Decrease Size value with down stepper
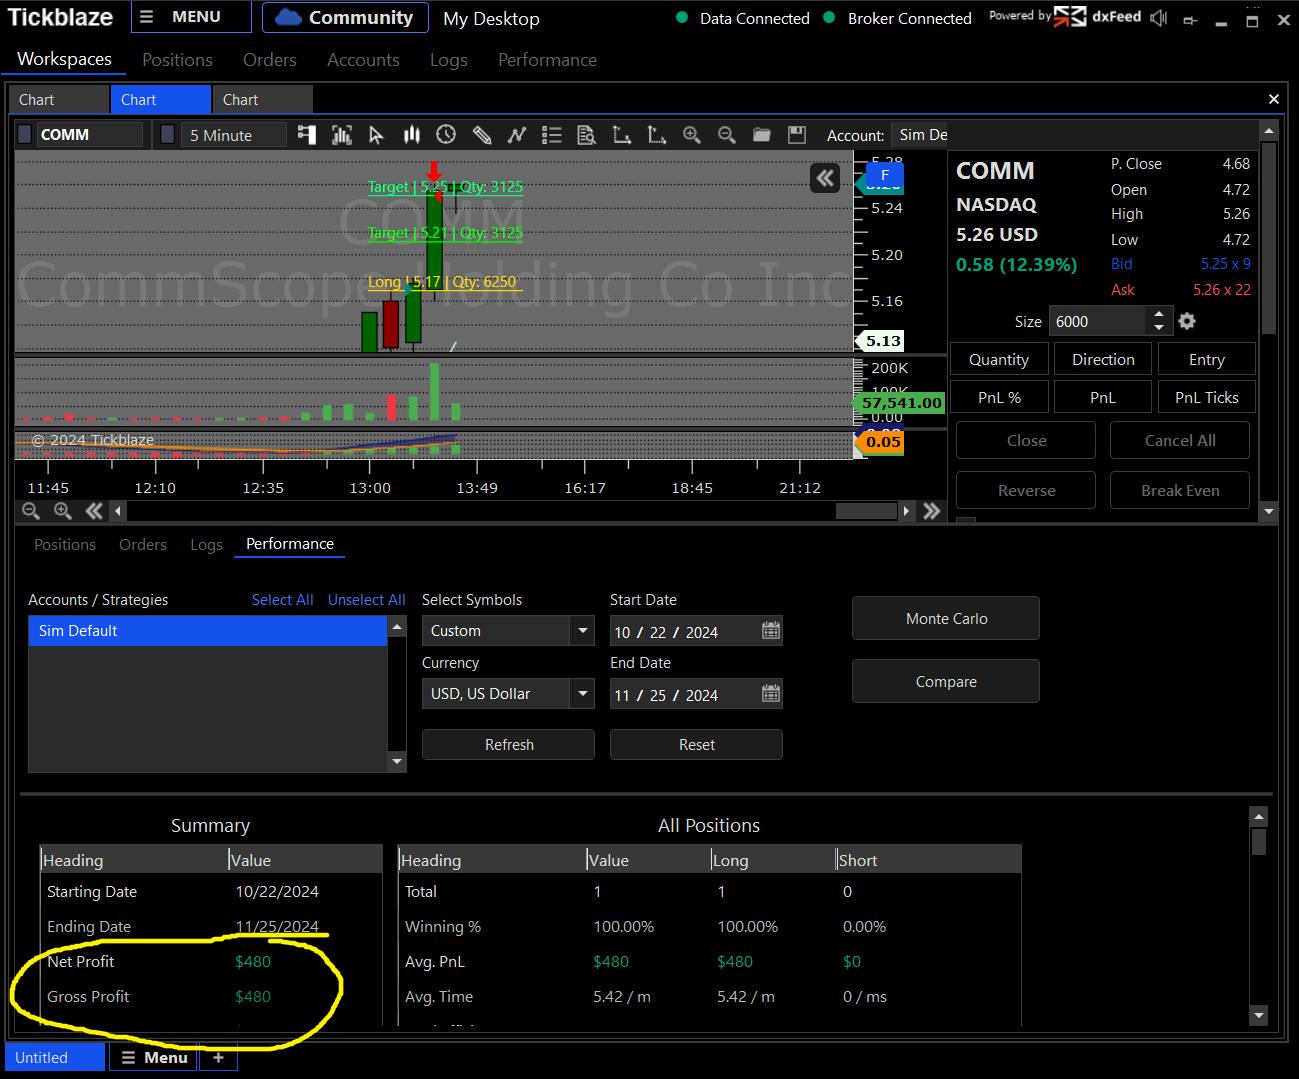The width and height of the screenshot is (1299, 1079). [1158, 328]
